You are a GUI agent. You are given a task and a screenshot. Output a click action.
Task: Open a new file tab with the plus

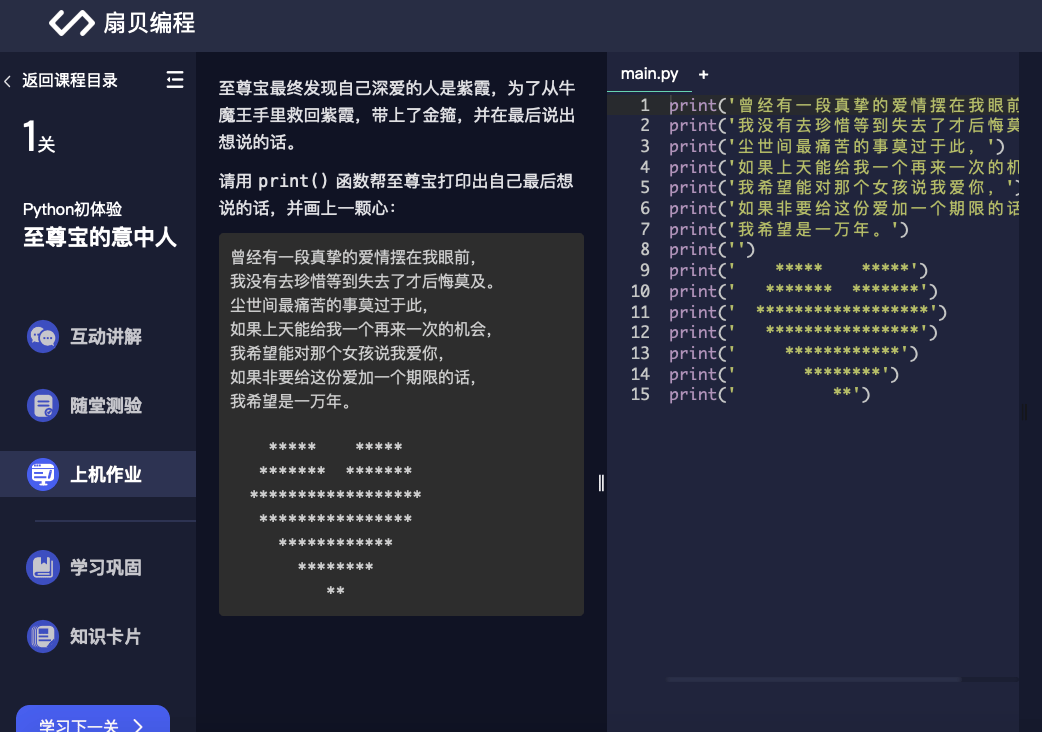703,73
